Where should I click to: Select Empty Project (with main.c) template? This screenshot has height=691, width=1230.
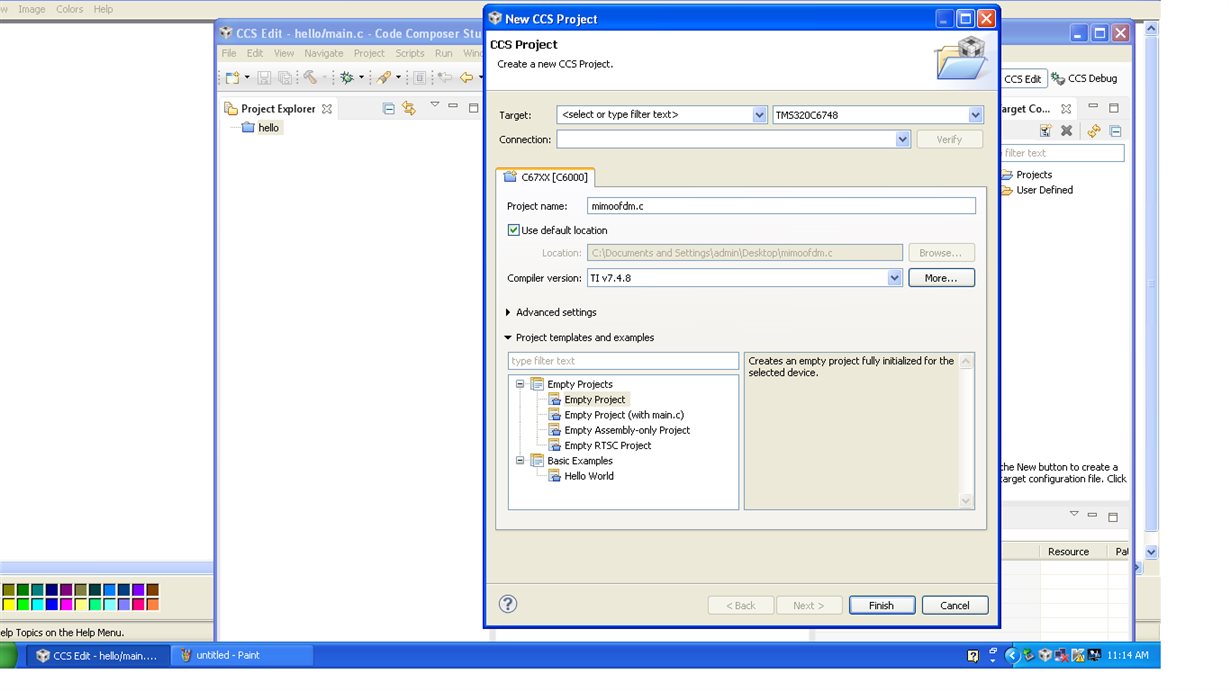point(624,415)
